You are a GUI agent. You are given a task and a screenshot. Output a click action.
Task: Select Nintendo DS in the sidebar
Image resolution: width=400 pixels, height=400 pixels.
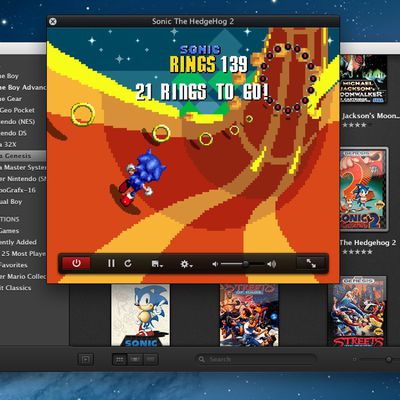pyautogui.click(x=13, y=133)
